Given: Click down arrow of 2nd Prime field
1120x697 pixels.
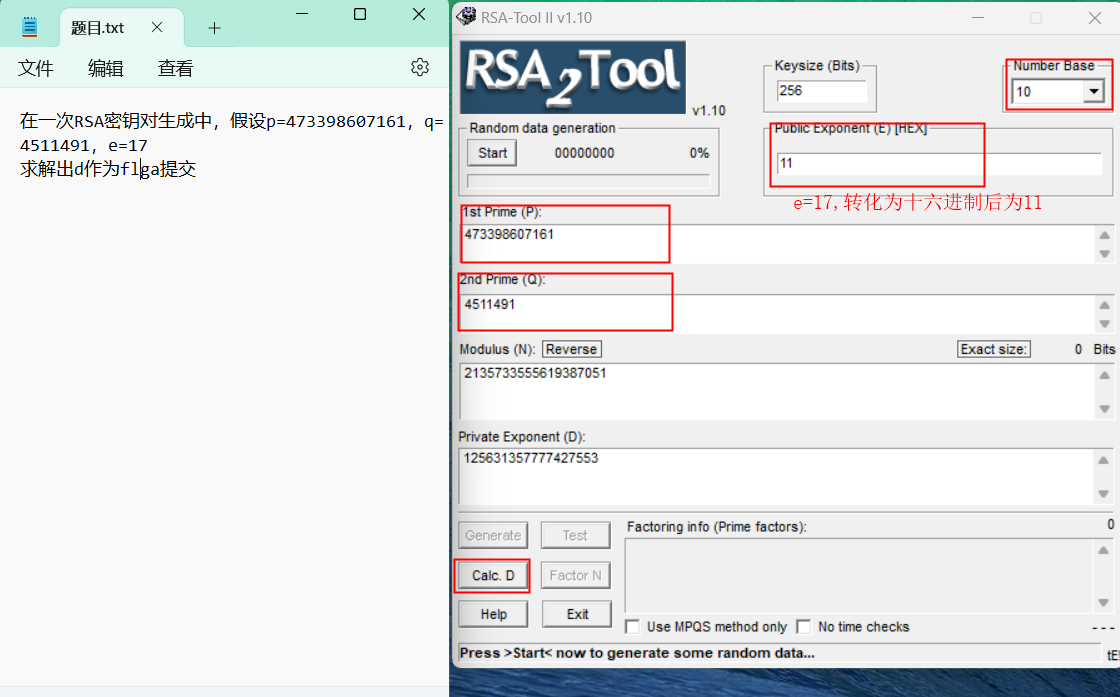Looking at the screenshot, I should pyautogui.click(x=1104, y=324).
